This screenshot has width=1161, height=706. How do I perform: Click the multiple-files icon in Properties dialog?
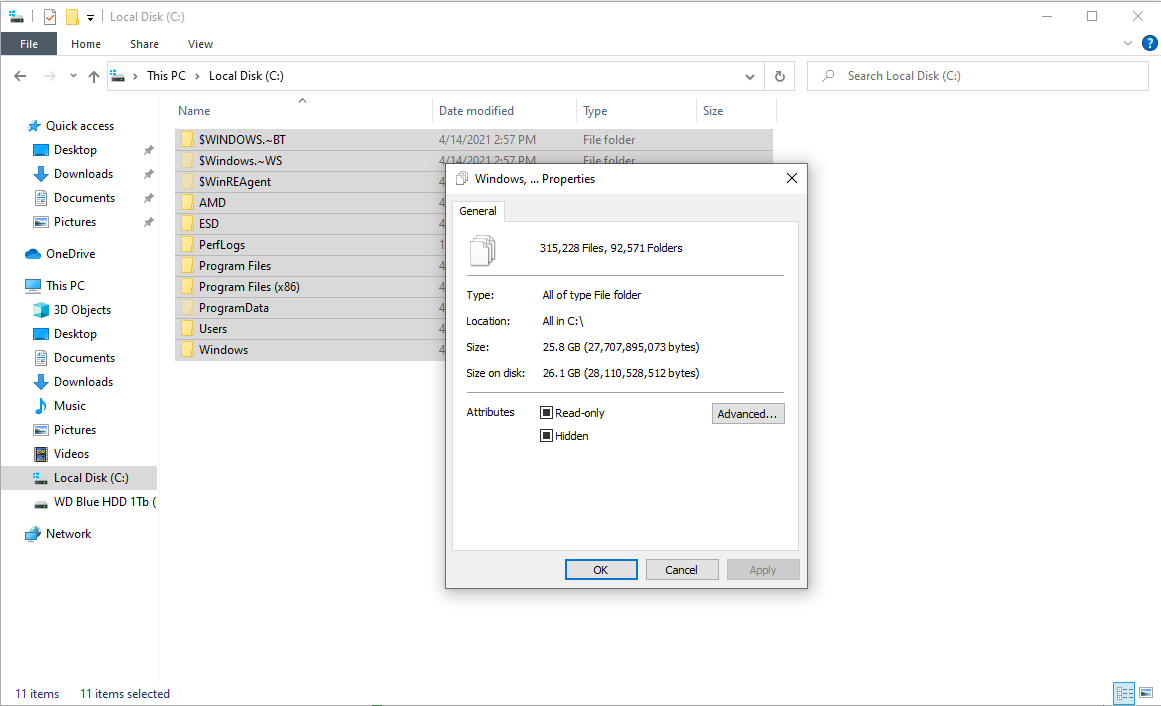(483, 250)
